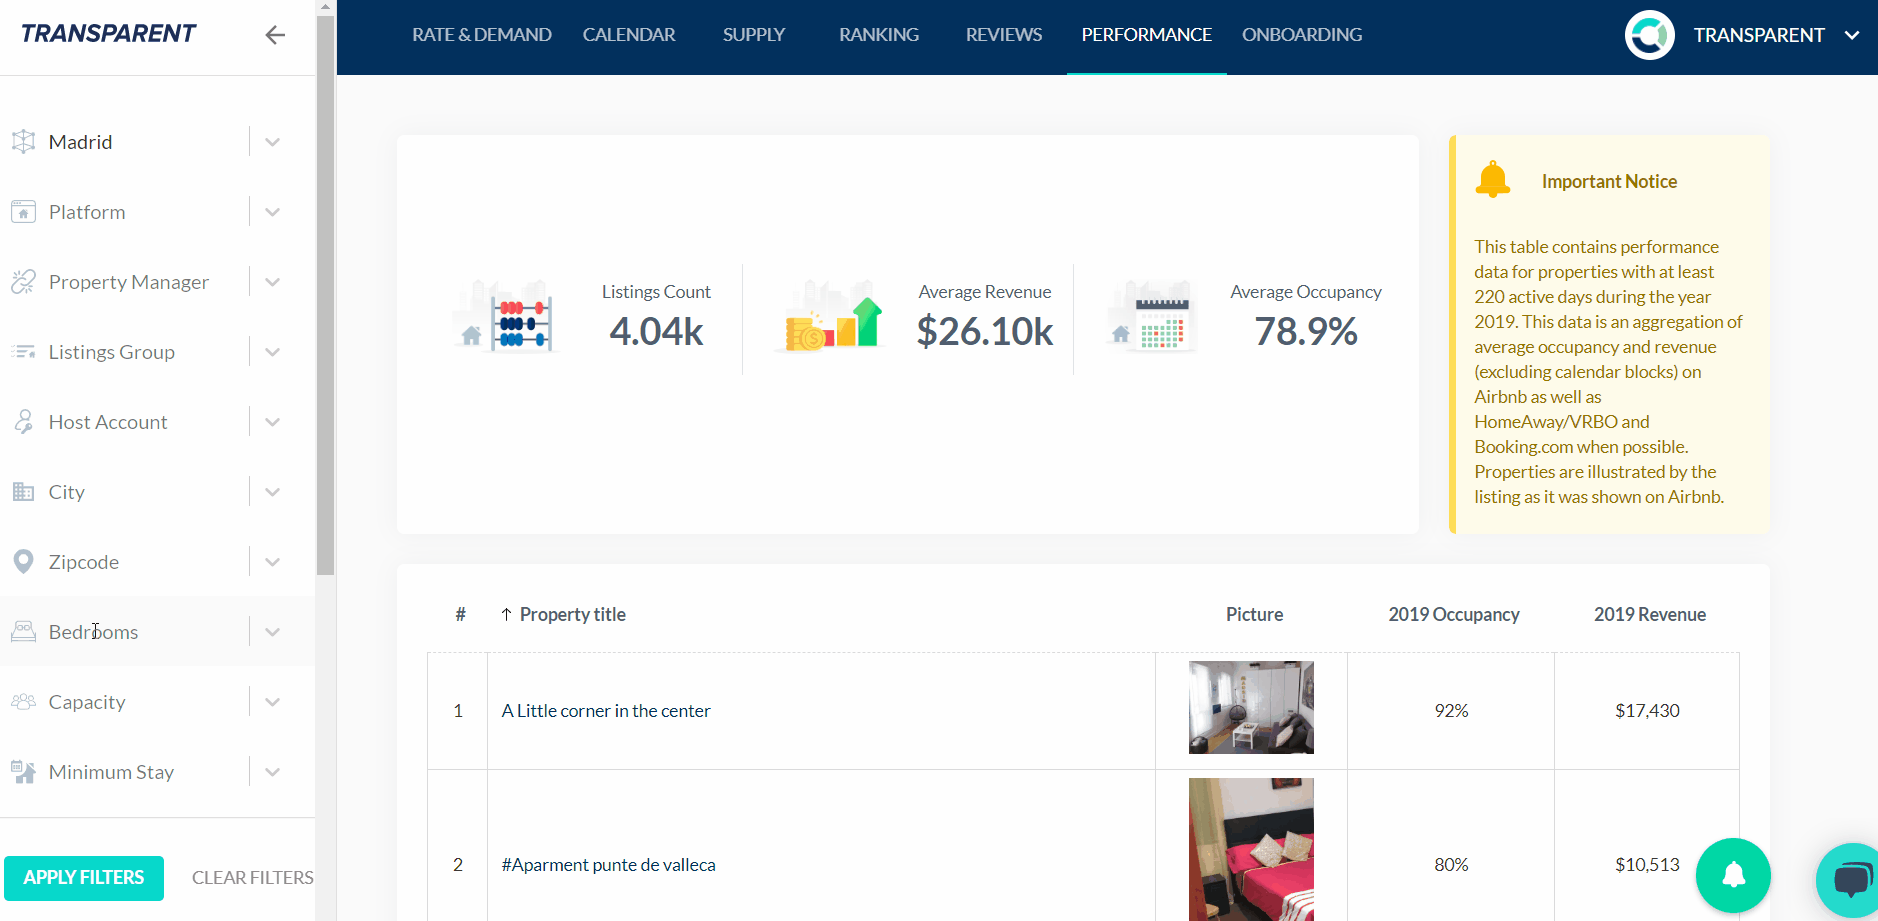1878x921 pixels.
Task: Expand the Property Manager dropdown
Action: point(272,282)
